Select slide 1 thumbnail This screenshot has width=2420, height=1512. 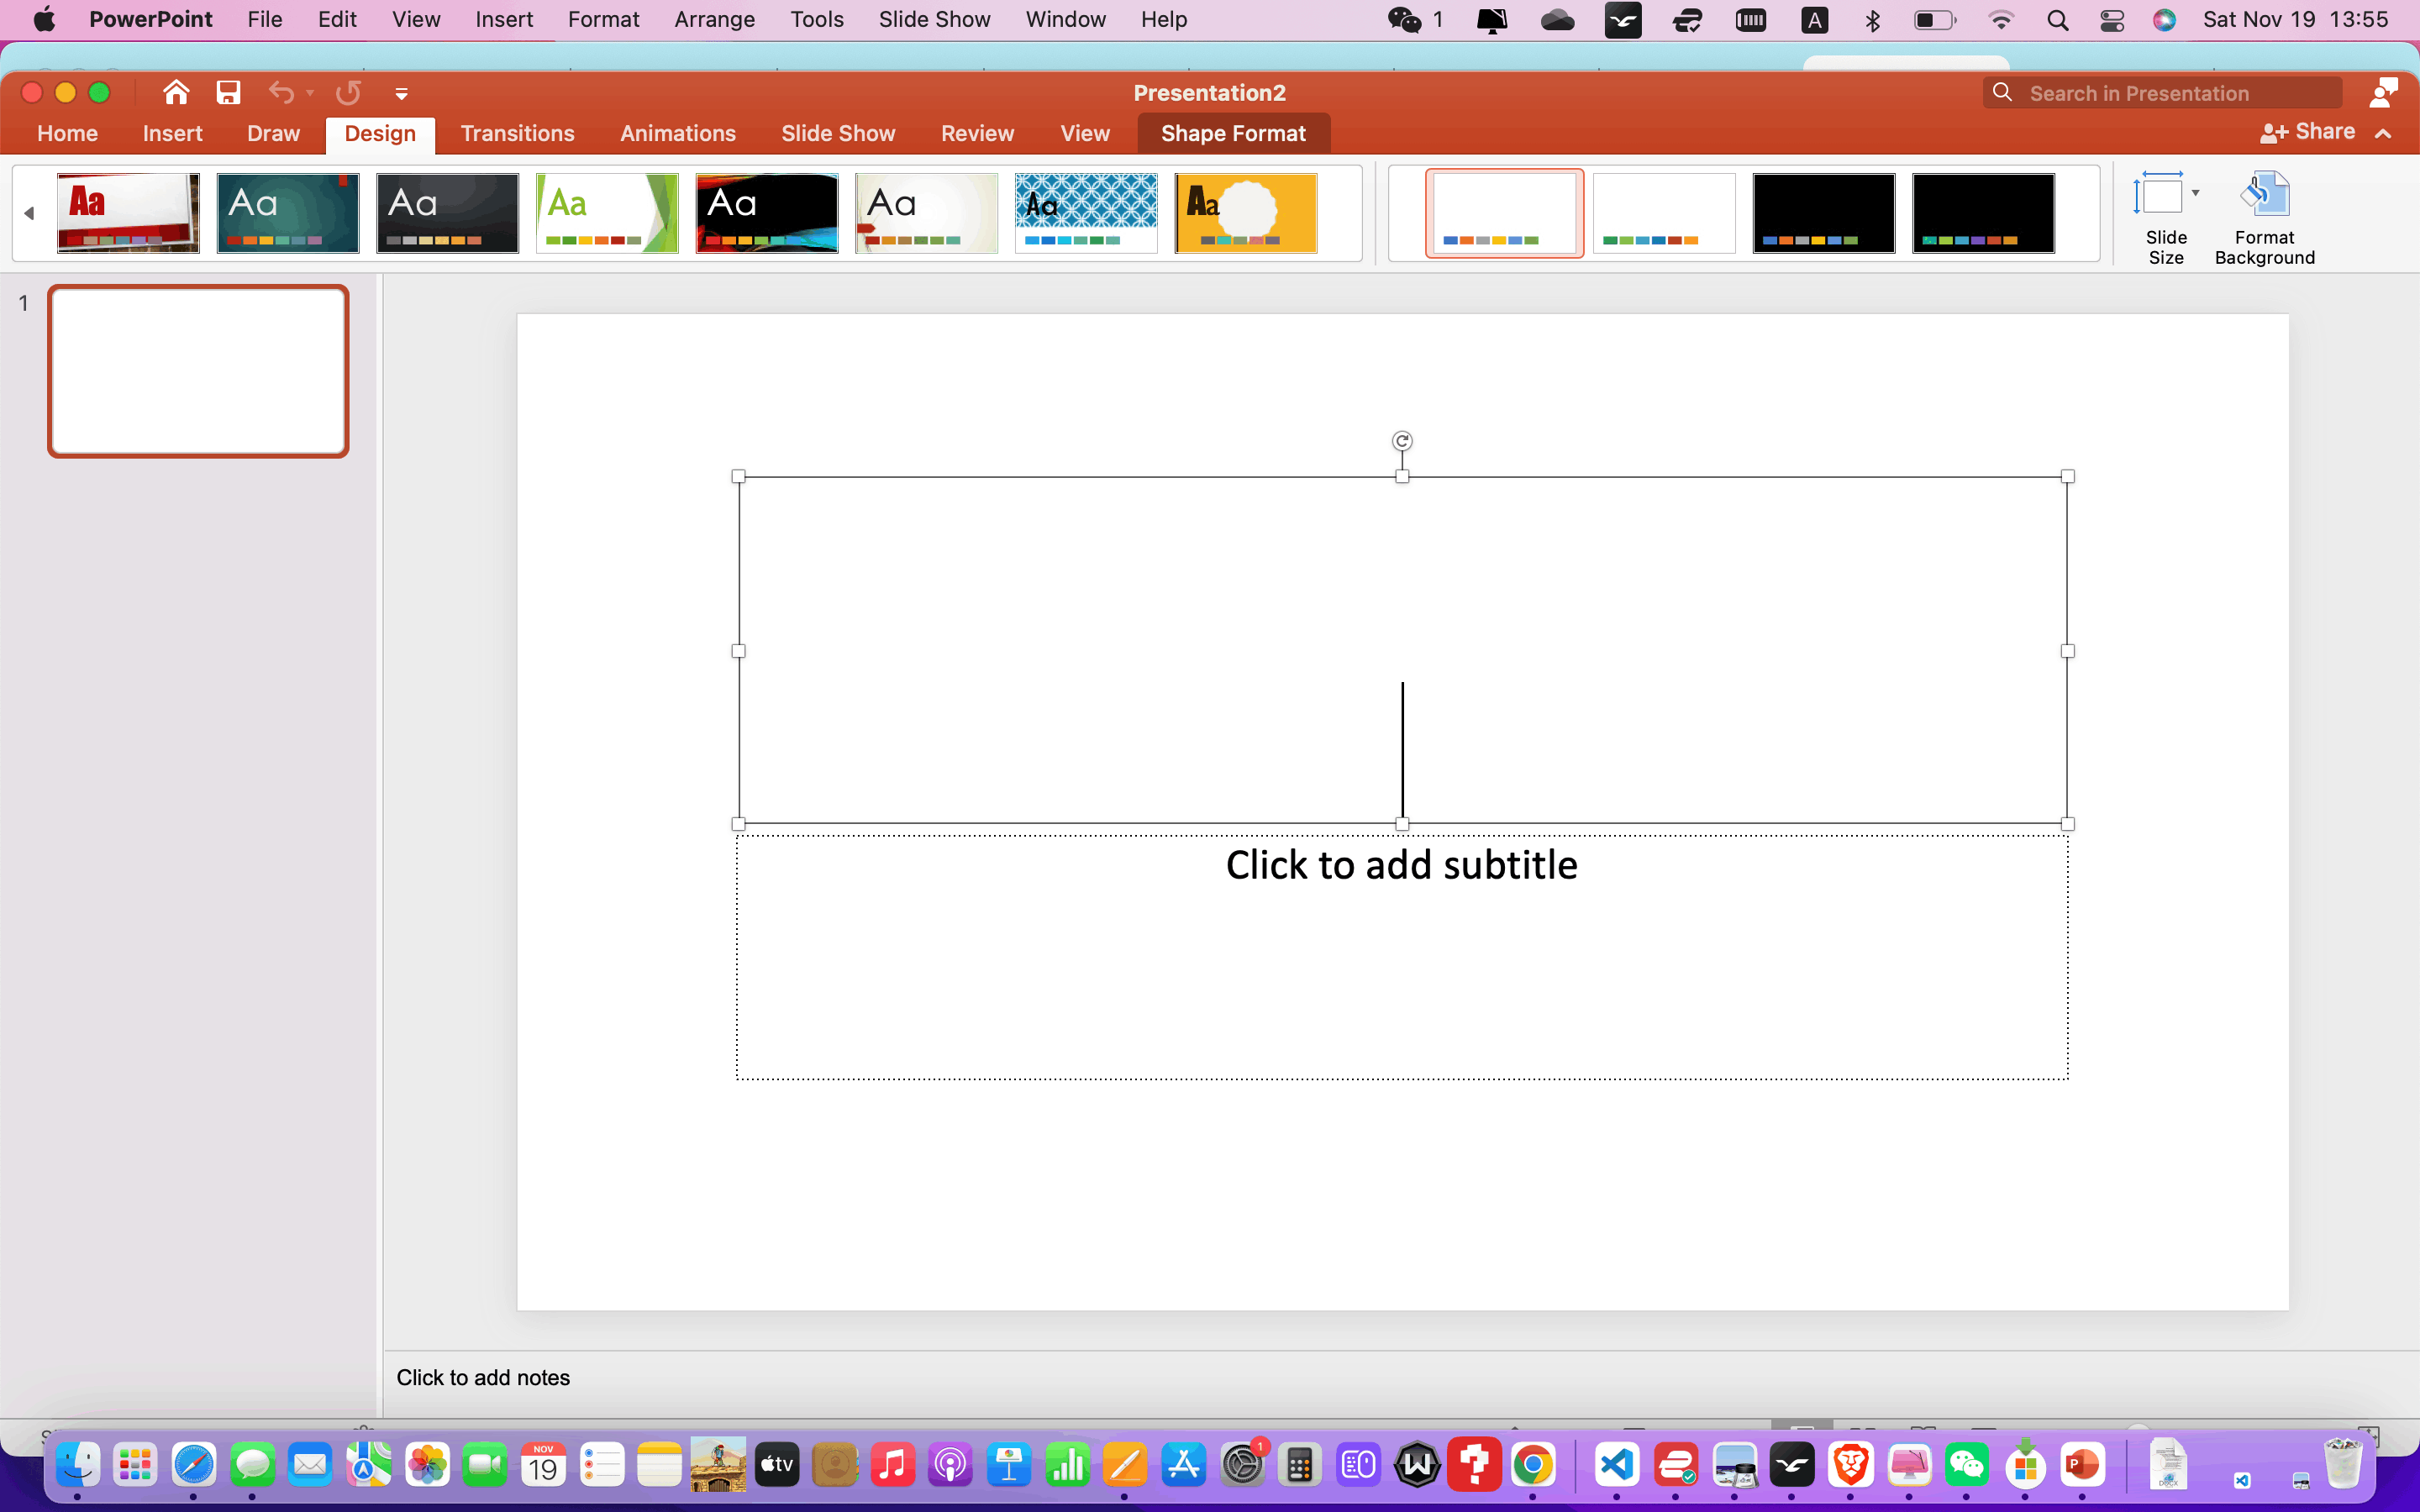(x=198, y=371)
